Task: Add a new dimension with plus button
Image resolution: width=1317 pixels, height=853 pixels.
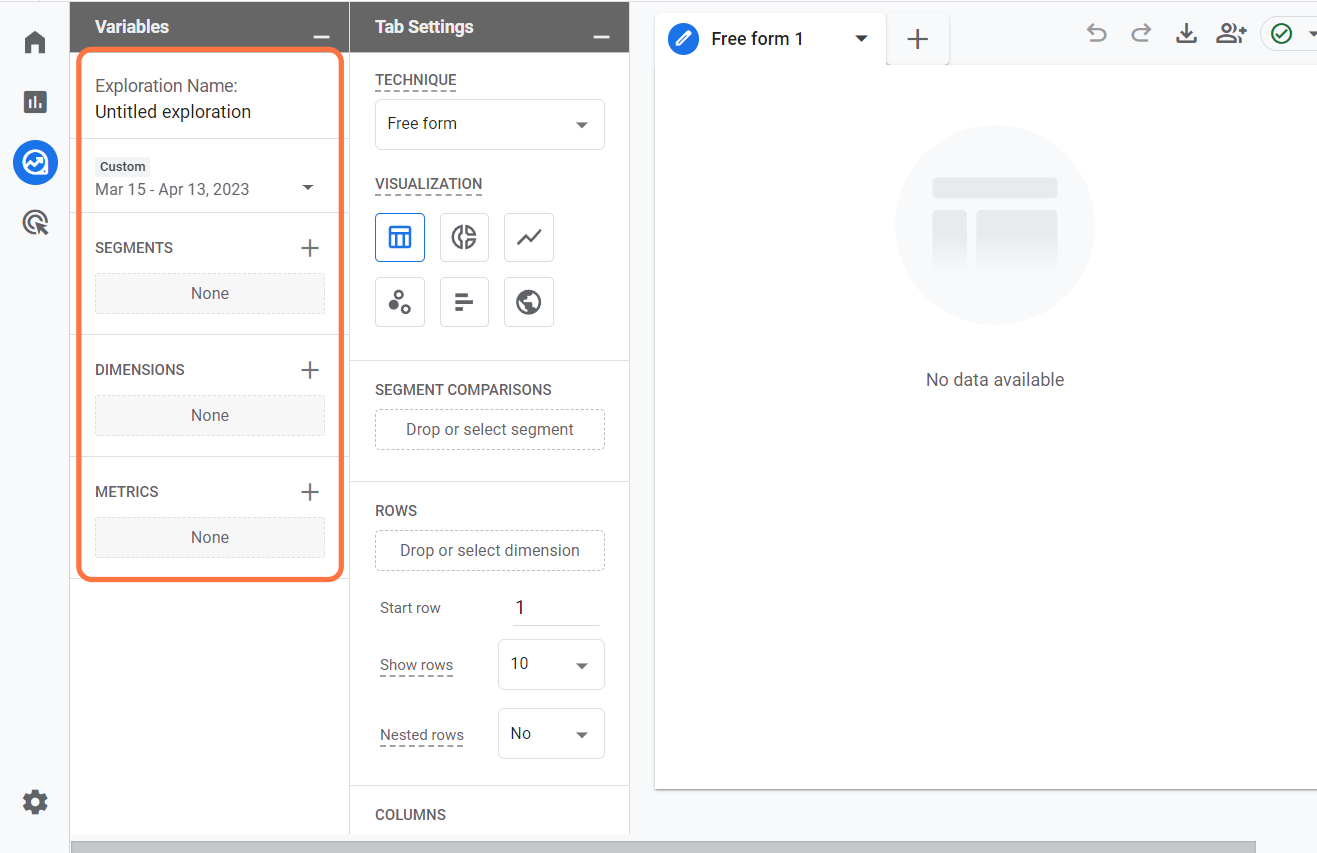Action: (310, 370)
